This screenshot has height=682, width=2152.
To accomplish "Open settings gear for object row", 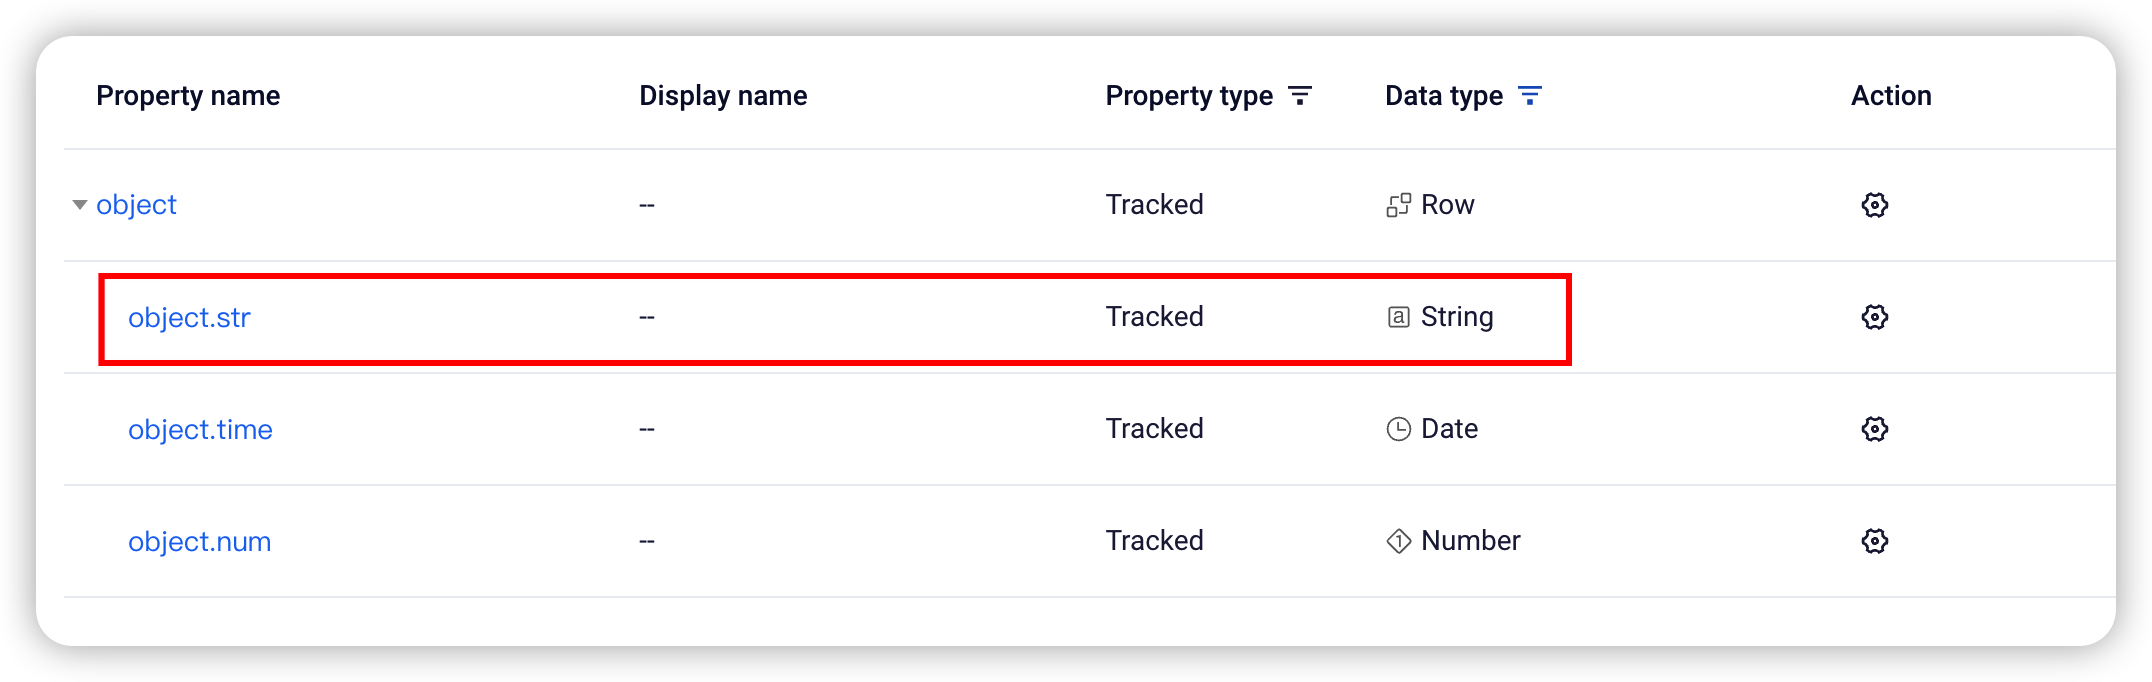I will [x=1874, y=205].
